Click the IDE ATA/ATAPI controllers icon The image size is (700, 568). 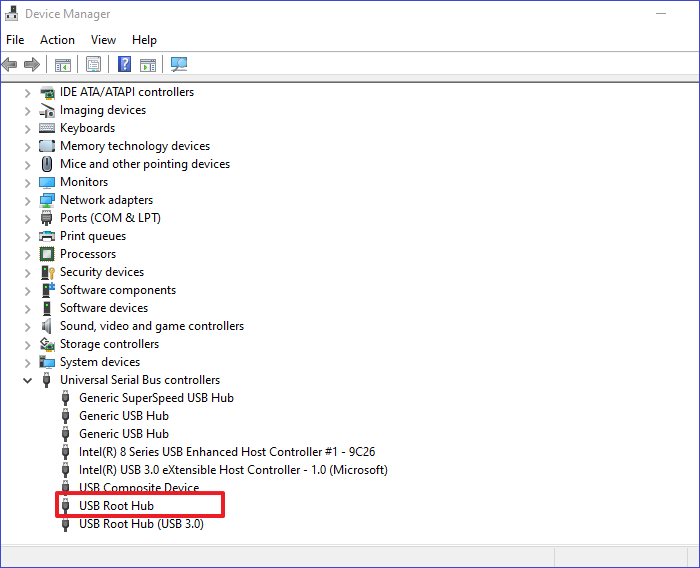[47, 92]
